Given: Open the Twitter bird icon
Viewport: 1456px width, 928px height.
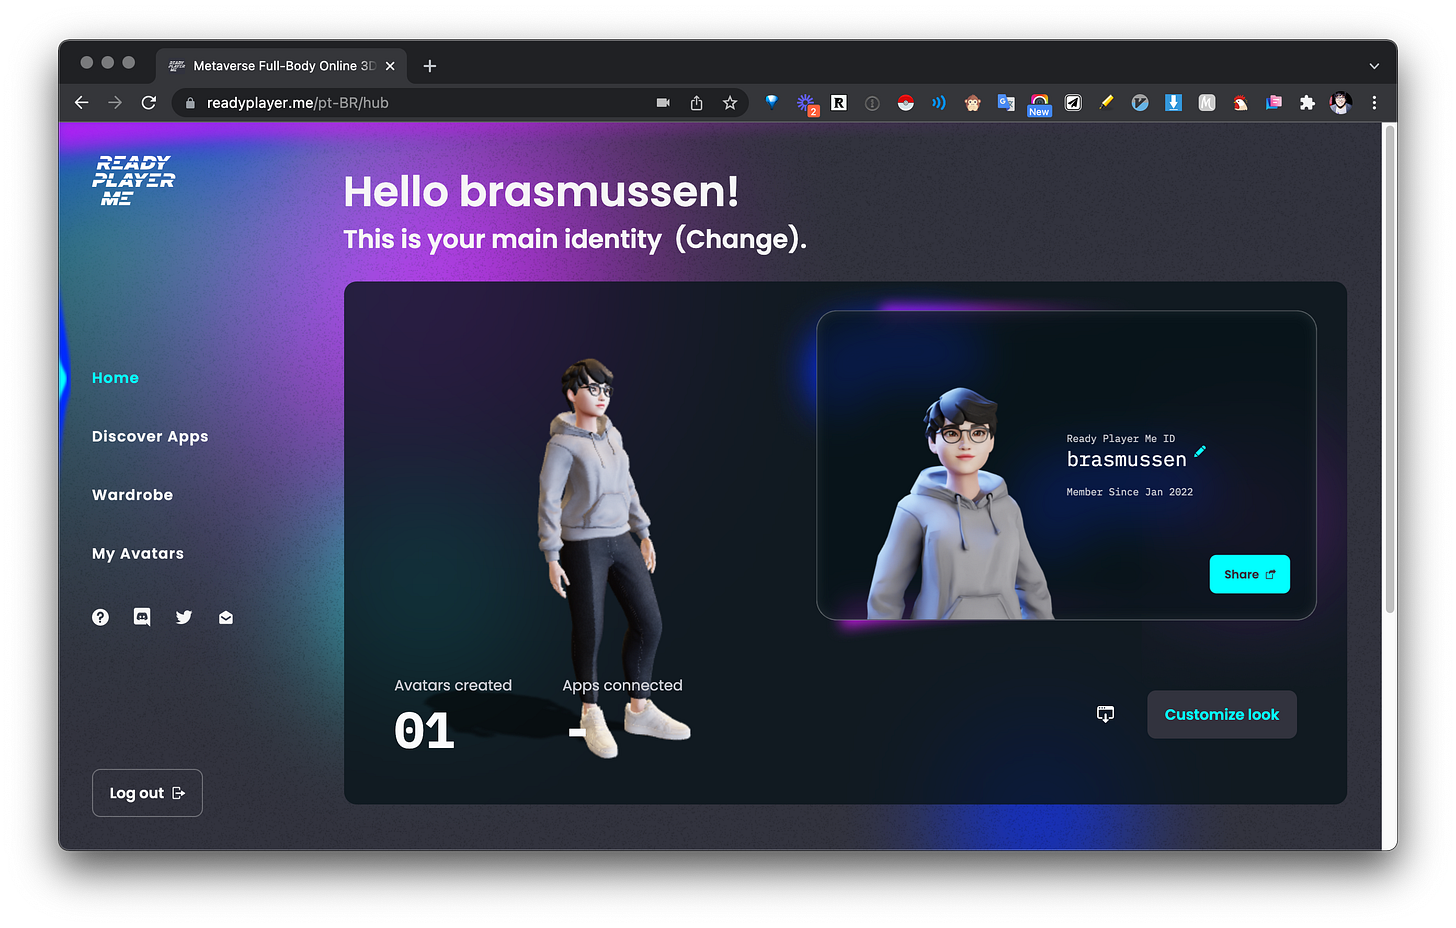Looking at the screenshot, I should [x=184, y=617].
